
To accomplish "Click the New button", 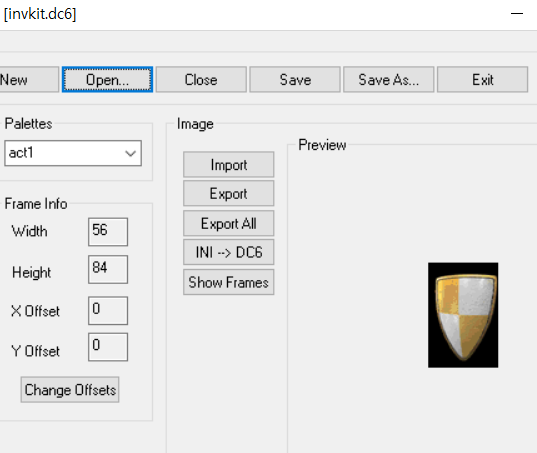I will point(29,79).
